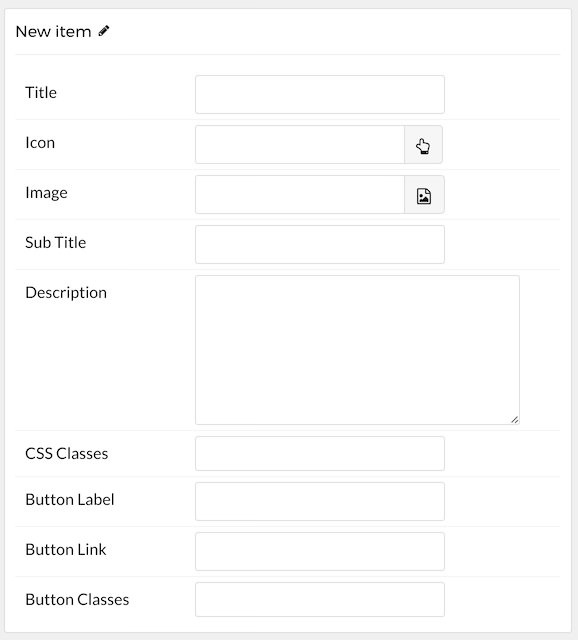
Task: Focus the Button Label input
Action: coord(320,502)
